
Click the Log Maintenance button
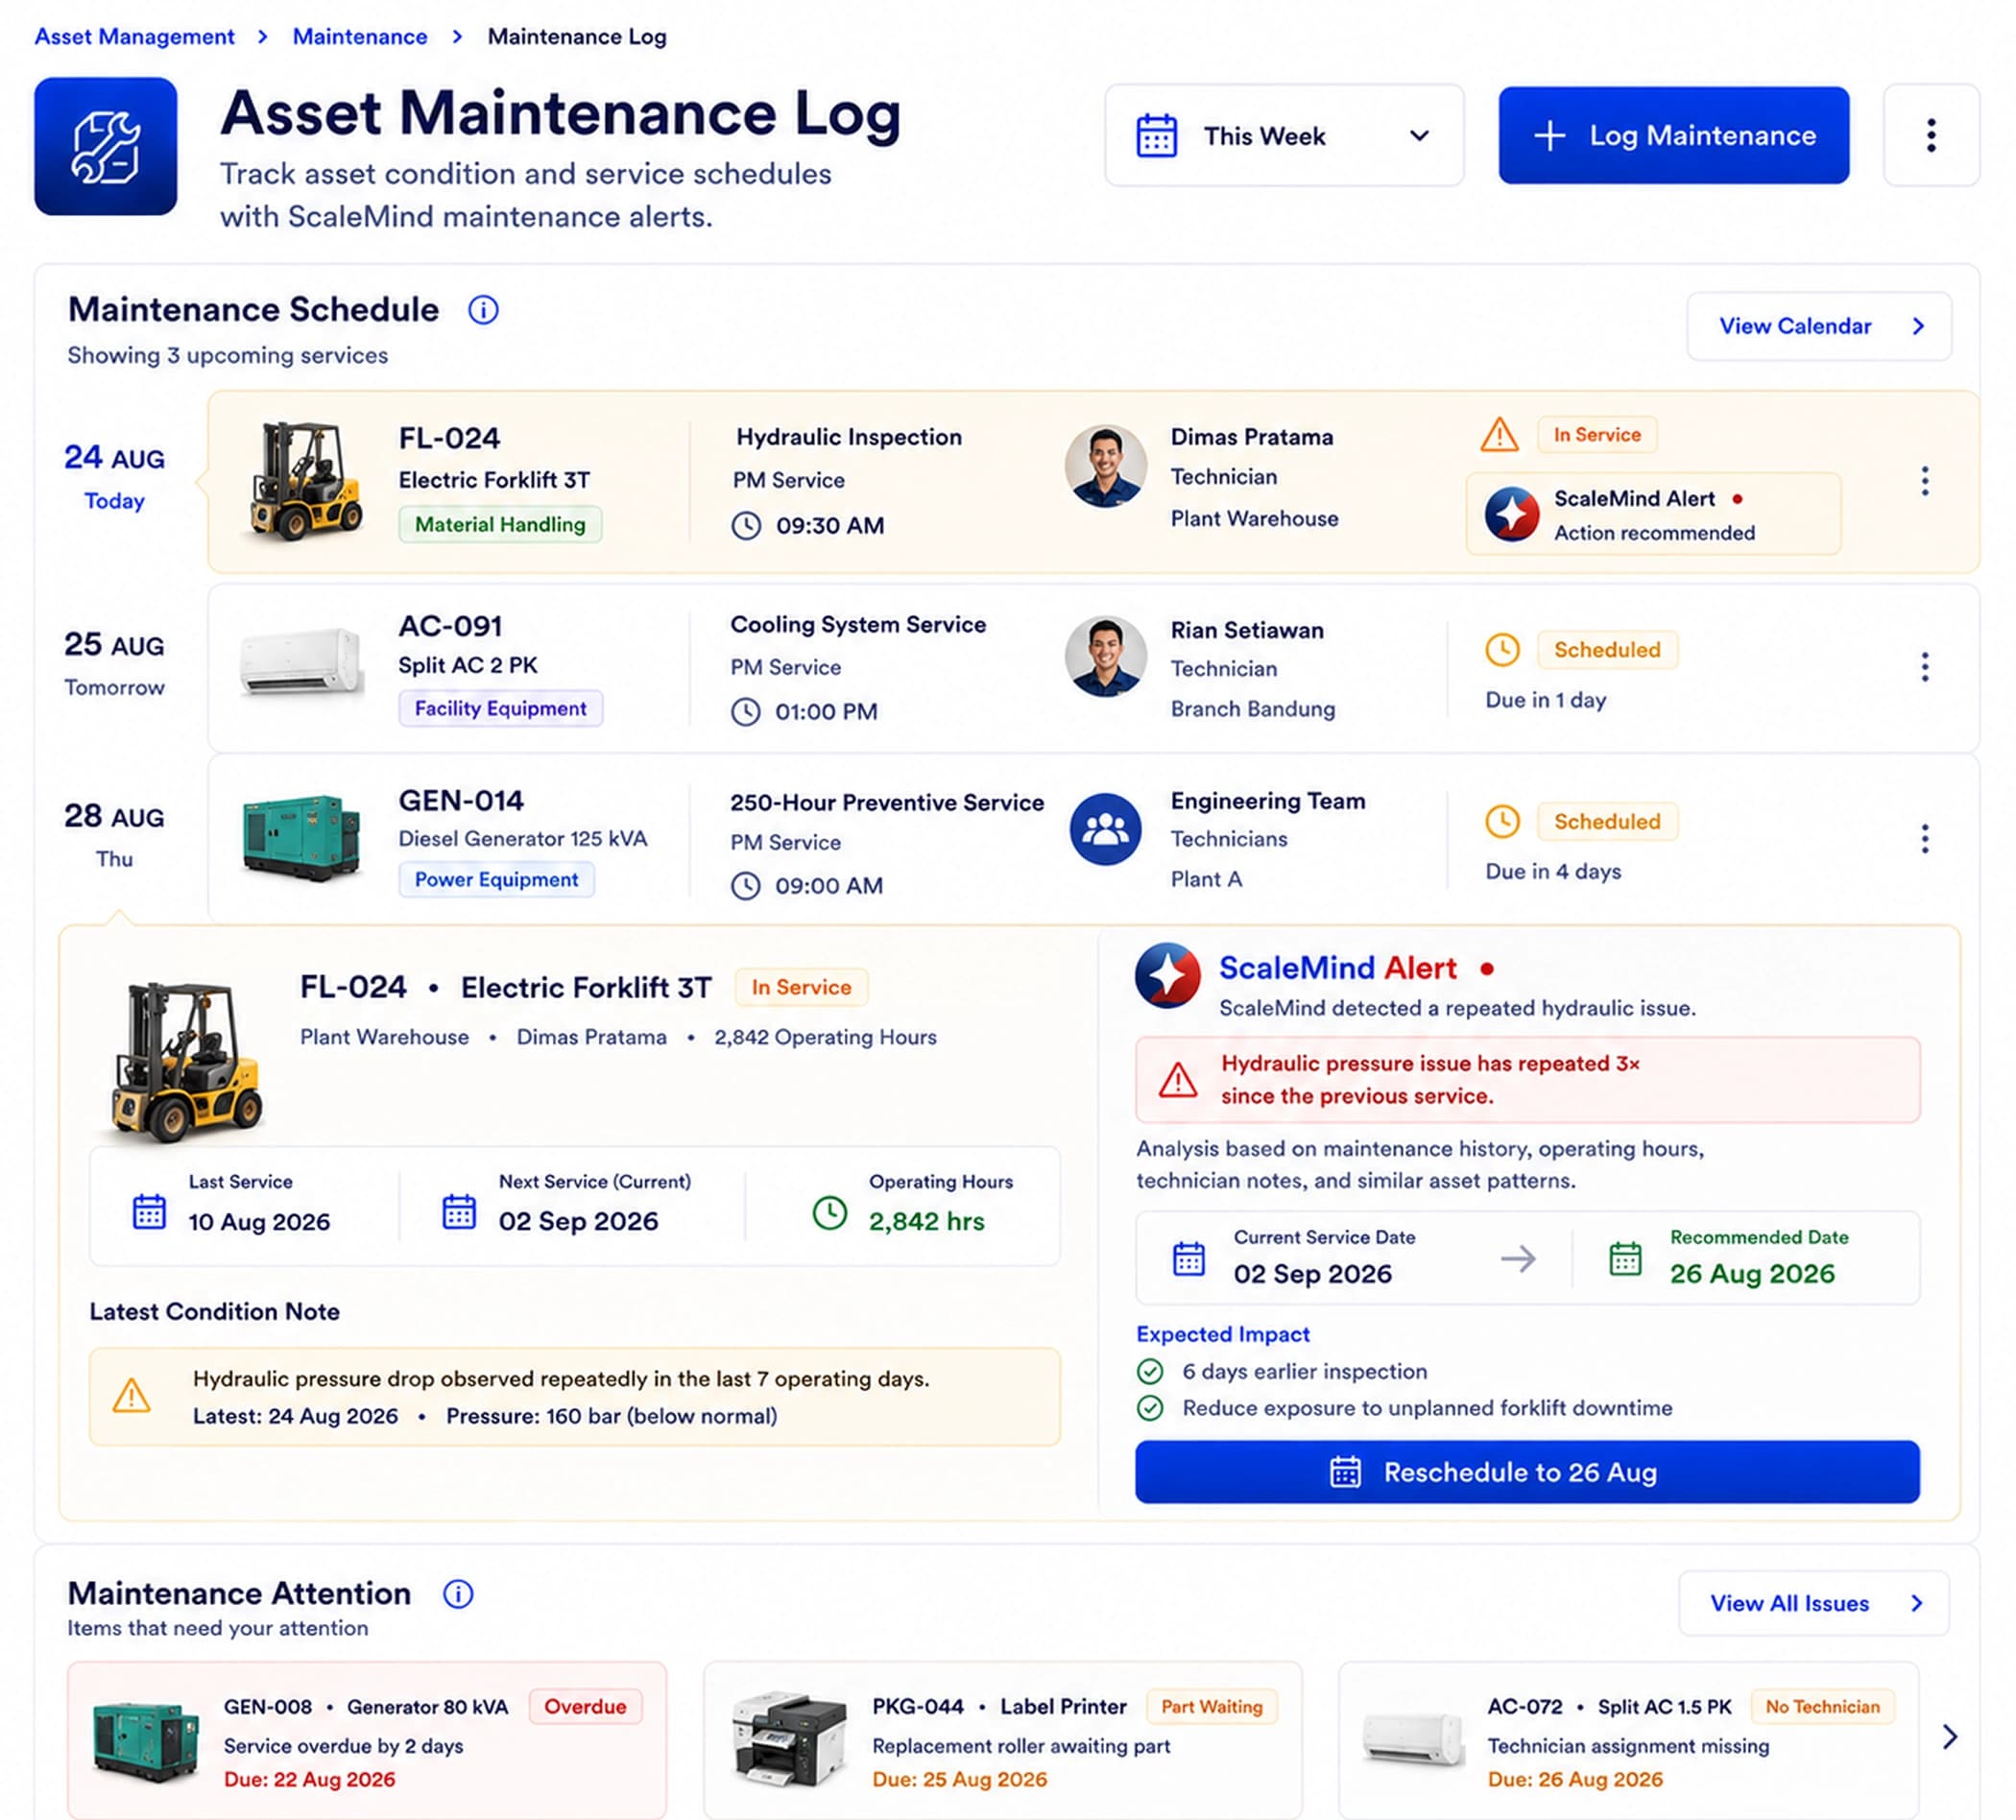click(x=1673, y=135)
